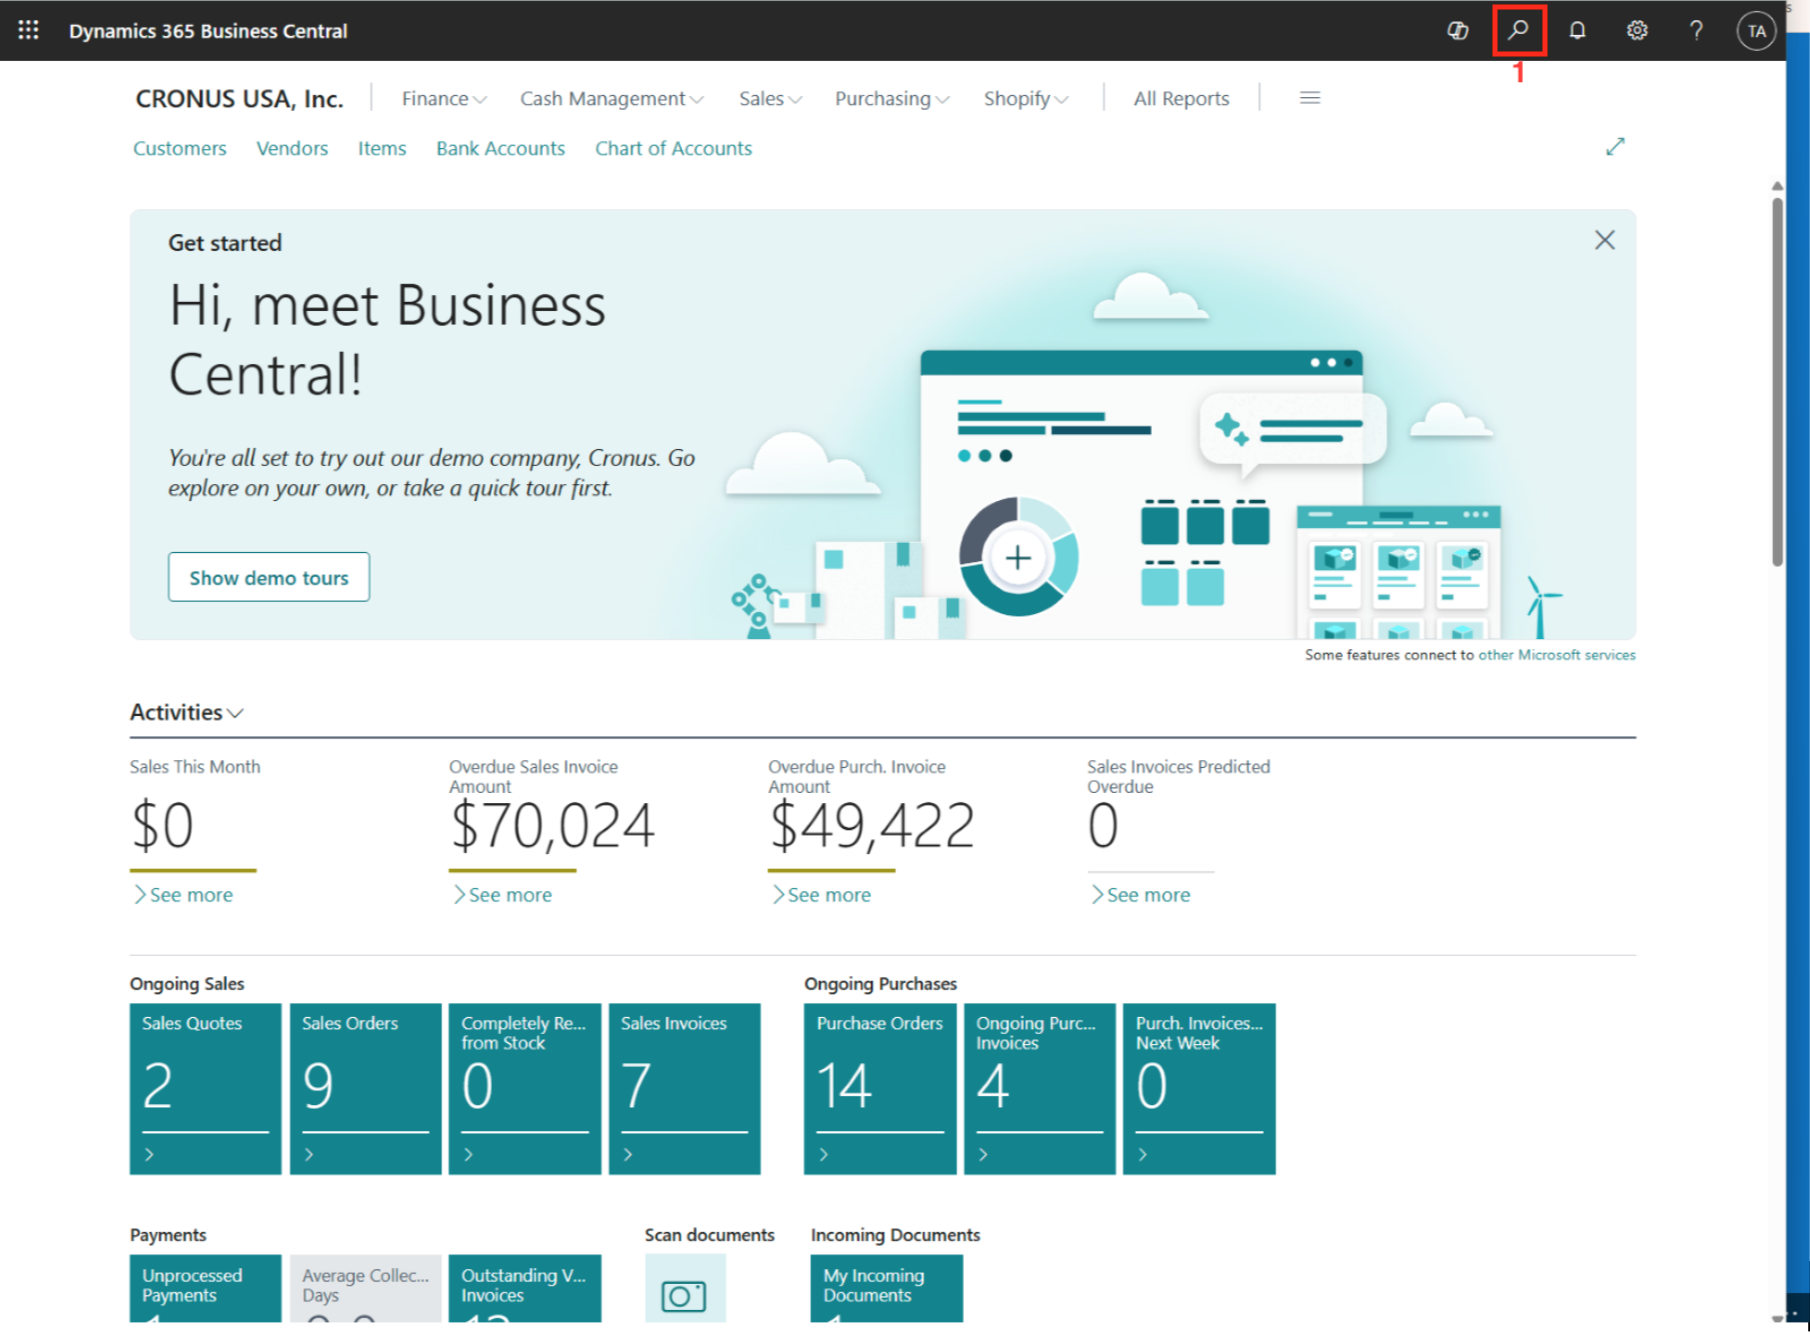The width and height of the screenshot is (1810, 1334).
Task: Dismiss the Get started banner
Action: click(x=1604, y=240)
